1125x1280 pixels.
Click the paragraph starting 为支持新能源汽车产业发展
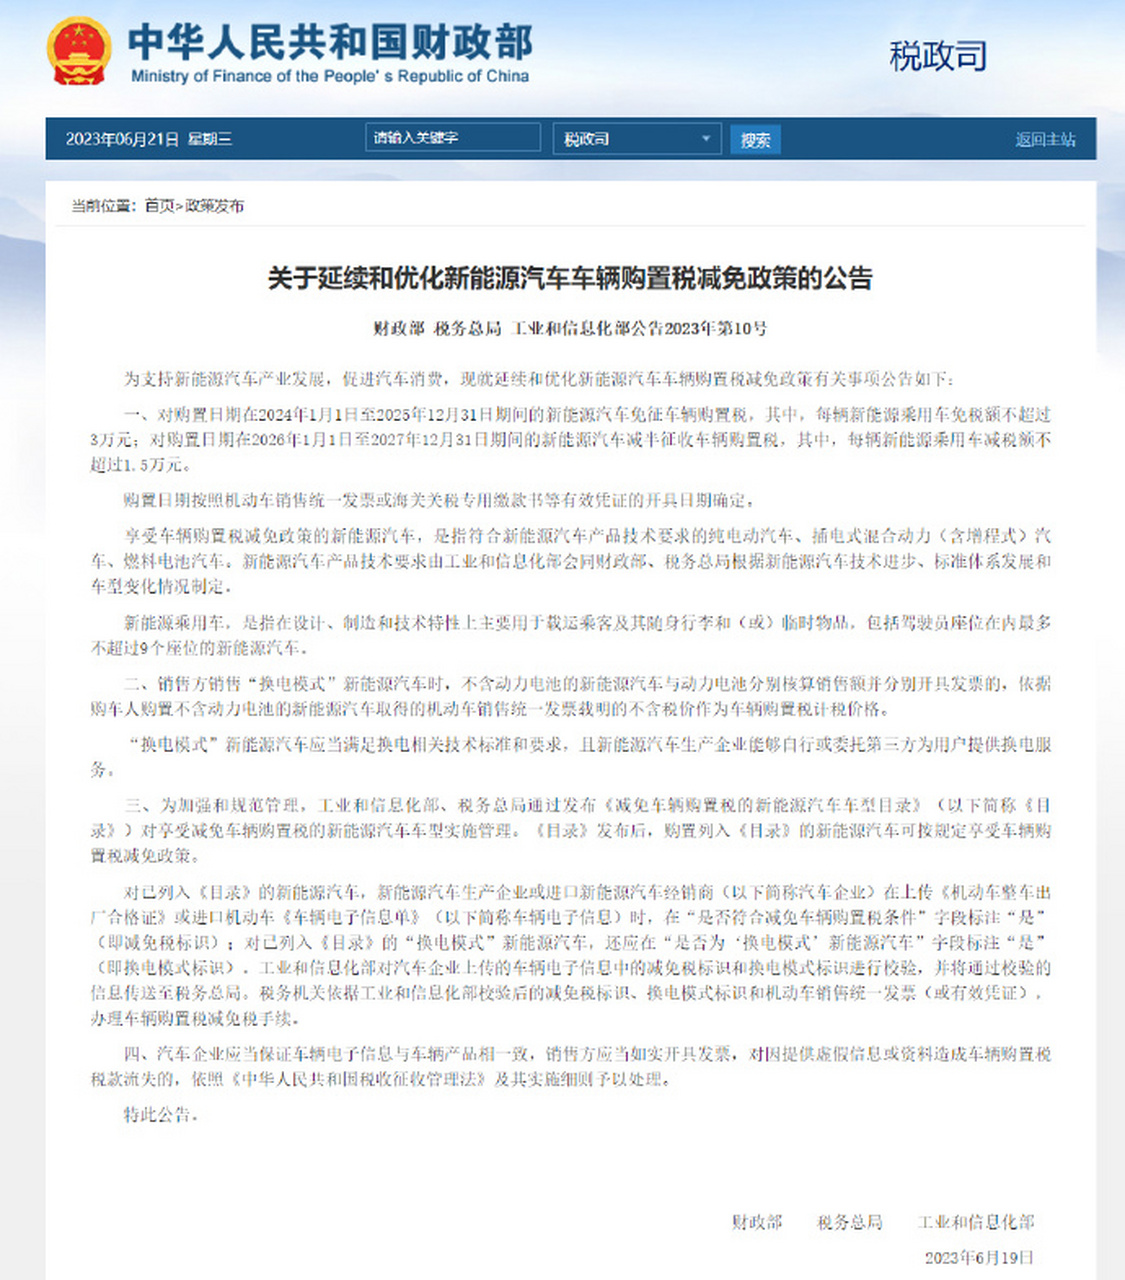tap(539, 379)
